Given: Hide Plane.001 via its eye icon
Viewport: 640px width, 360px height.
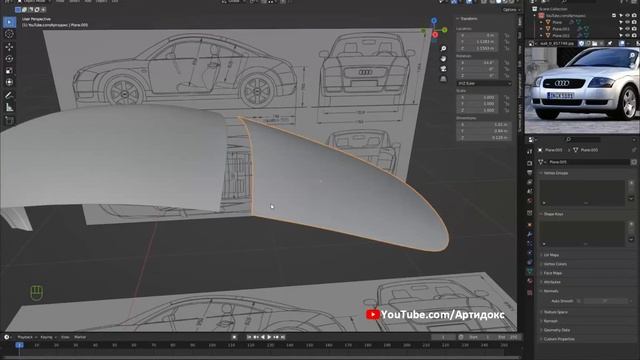Looking at the screenshot, I should (627, 29).
